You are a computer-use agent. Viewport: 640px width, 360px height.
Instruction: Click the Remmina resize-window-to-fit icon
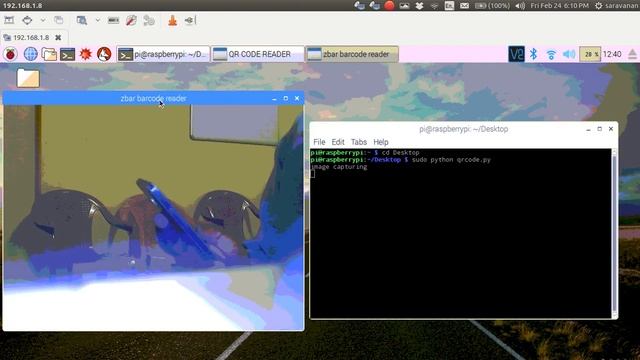coord(9,20)
